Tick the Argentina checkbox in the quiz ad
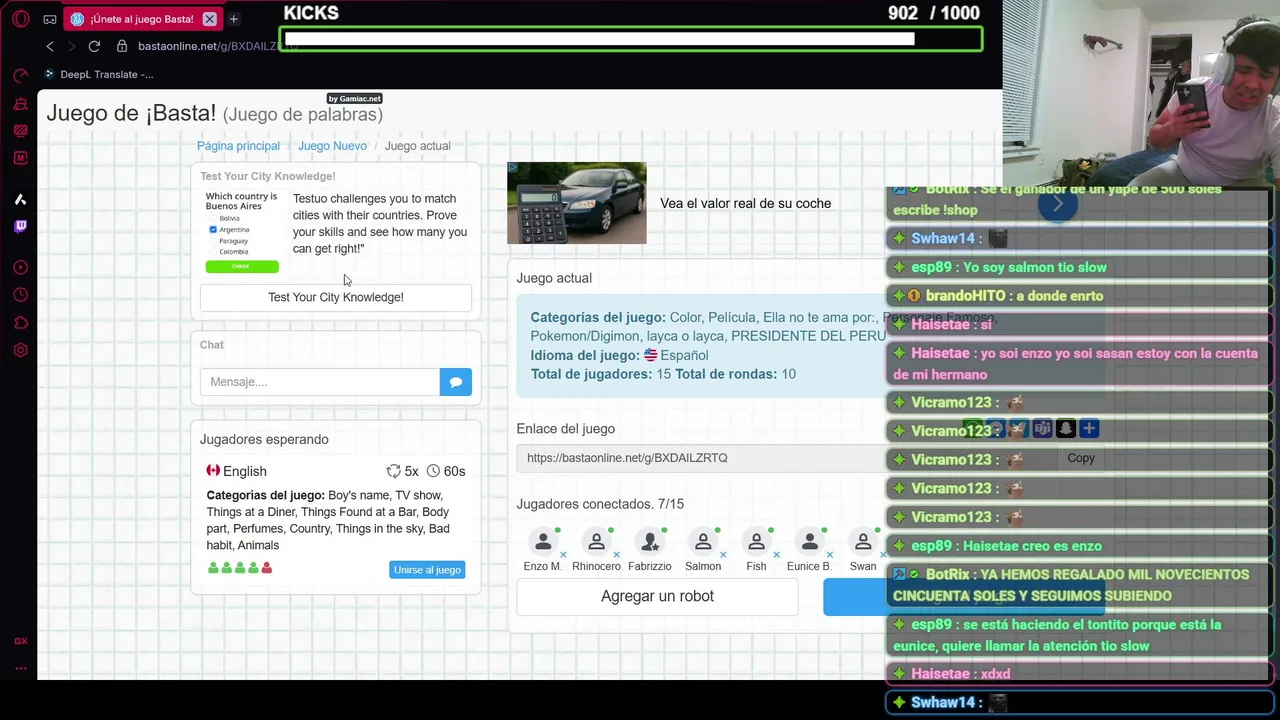1280x720 pixels. (213, 229)
